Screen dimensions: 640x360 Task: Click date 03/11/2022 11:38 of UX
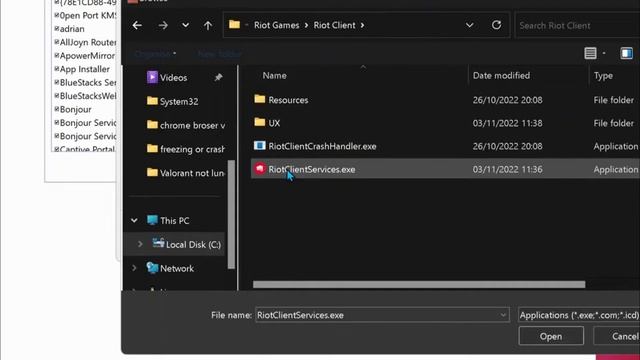507,123
